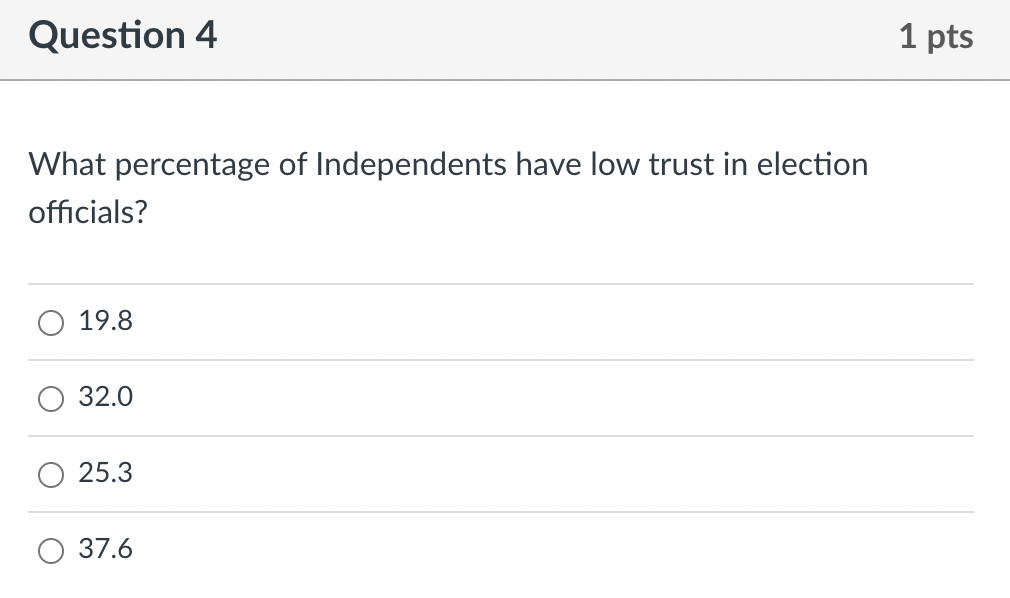Pick the 37.6 radio button

coord(50,550)
